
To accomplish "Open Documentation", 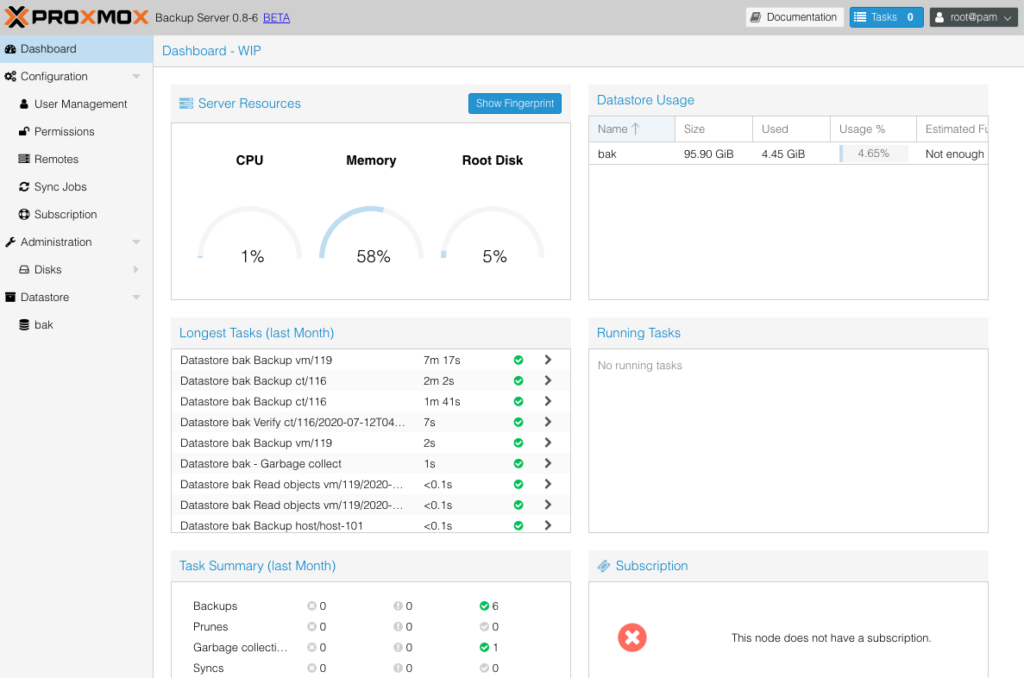I will (794, 17).
